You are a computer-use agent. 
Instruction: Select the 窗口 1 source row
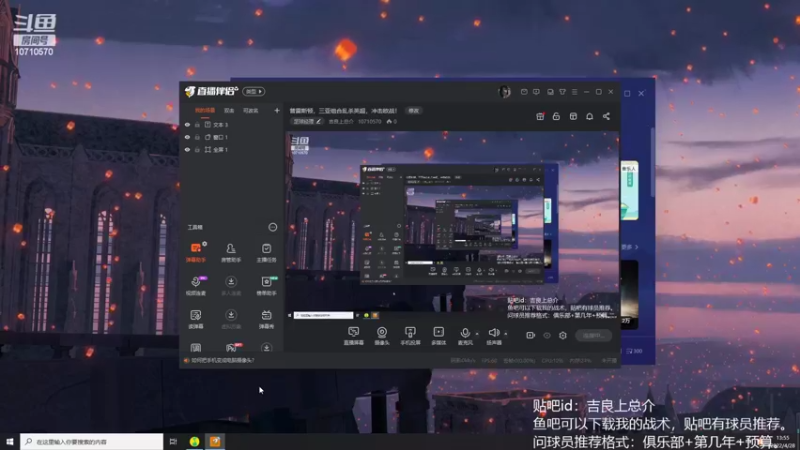click(x=232, y=137)
